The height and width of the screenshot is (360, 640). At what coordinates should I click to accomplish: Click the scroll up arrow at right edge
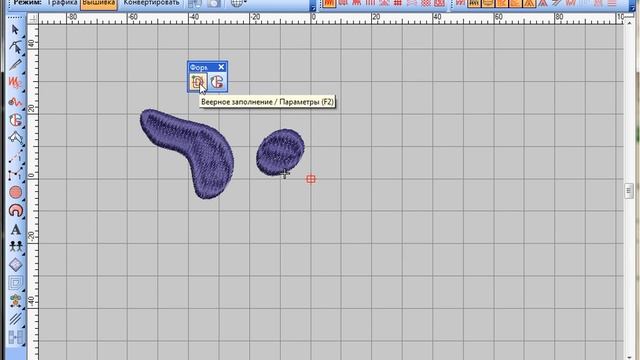pos(629,24)
